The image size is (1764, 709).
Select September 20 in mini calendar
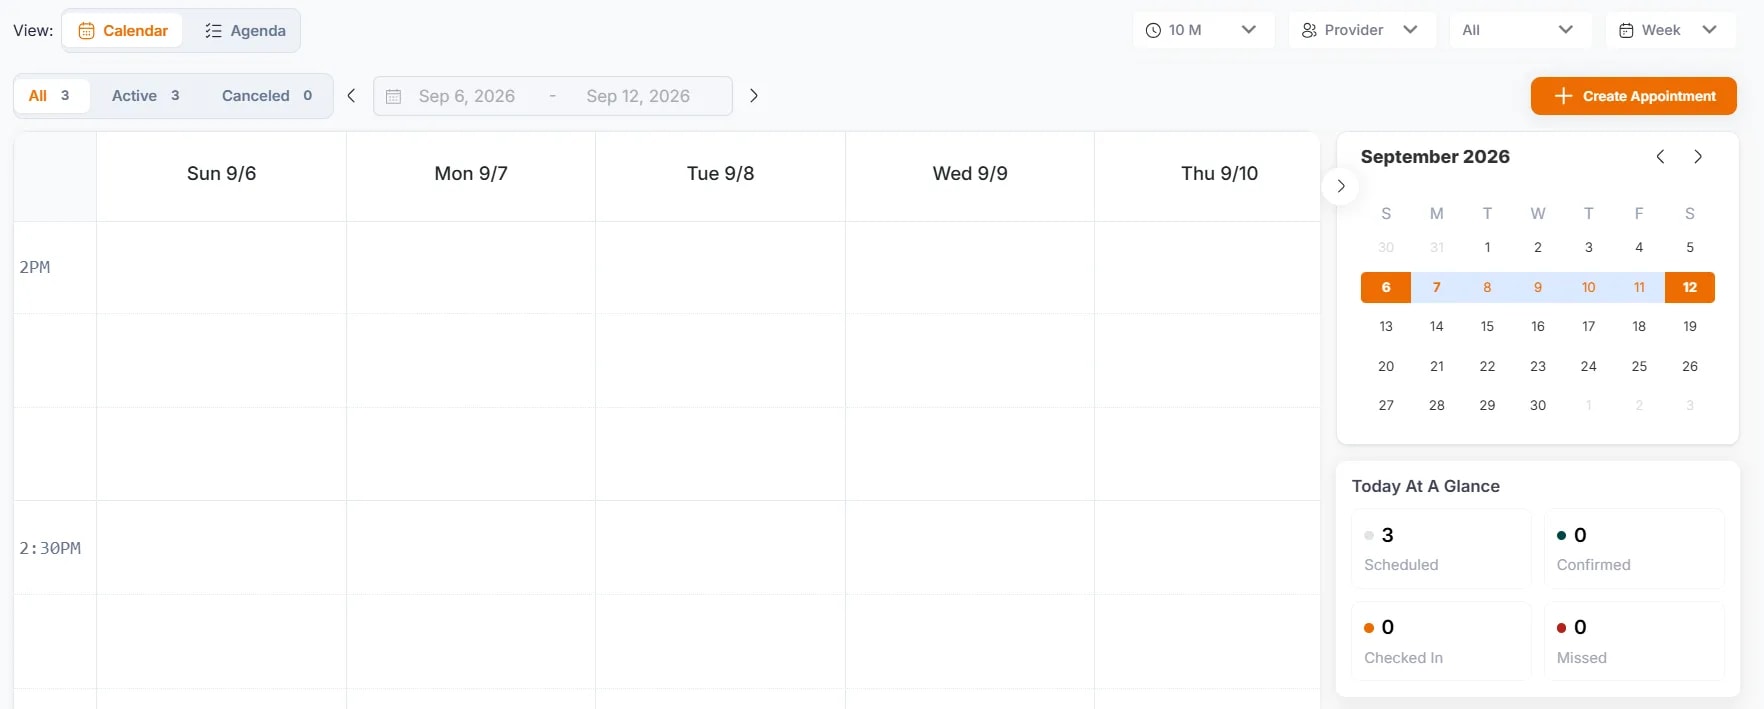(x=1386, y=366)
